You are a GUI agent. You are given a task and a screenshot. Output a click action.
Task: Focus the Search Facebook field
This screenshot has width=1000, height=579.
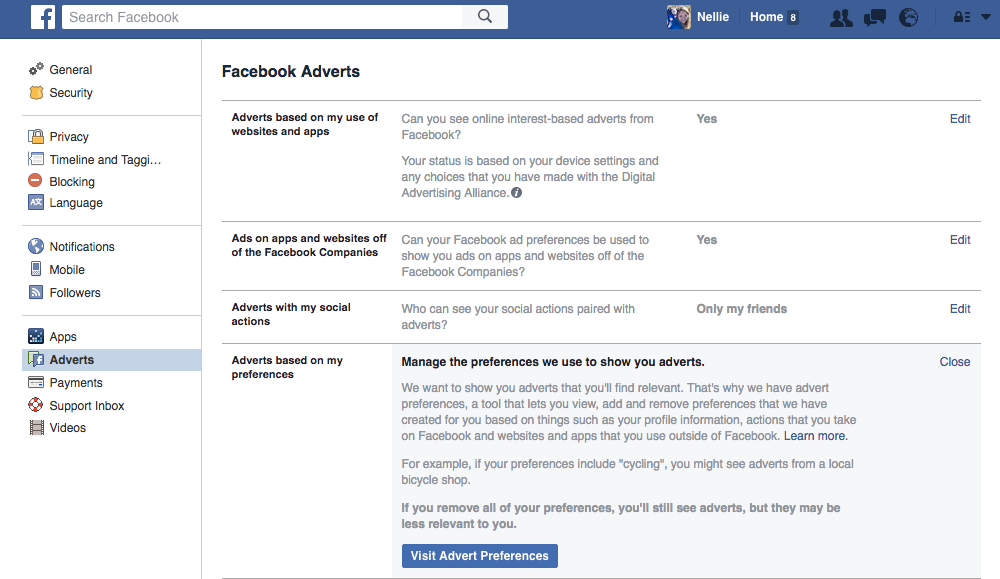(262, 17)
